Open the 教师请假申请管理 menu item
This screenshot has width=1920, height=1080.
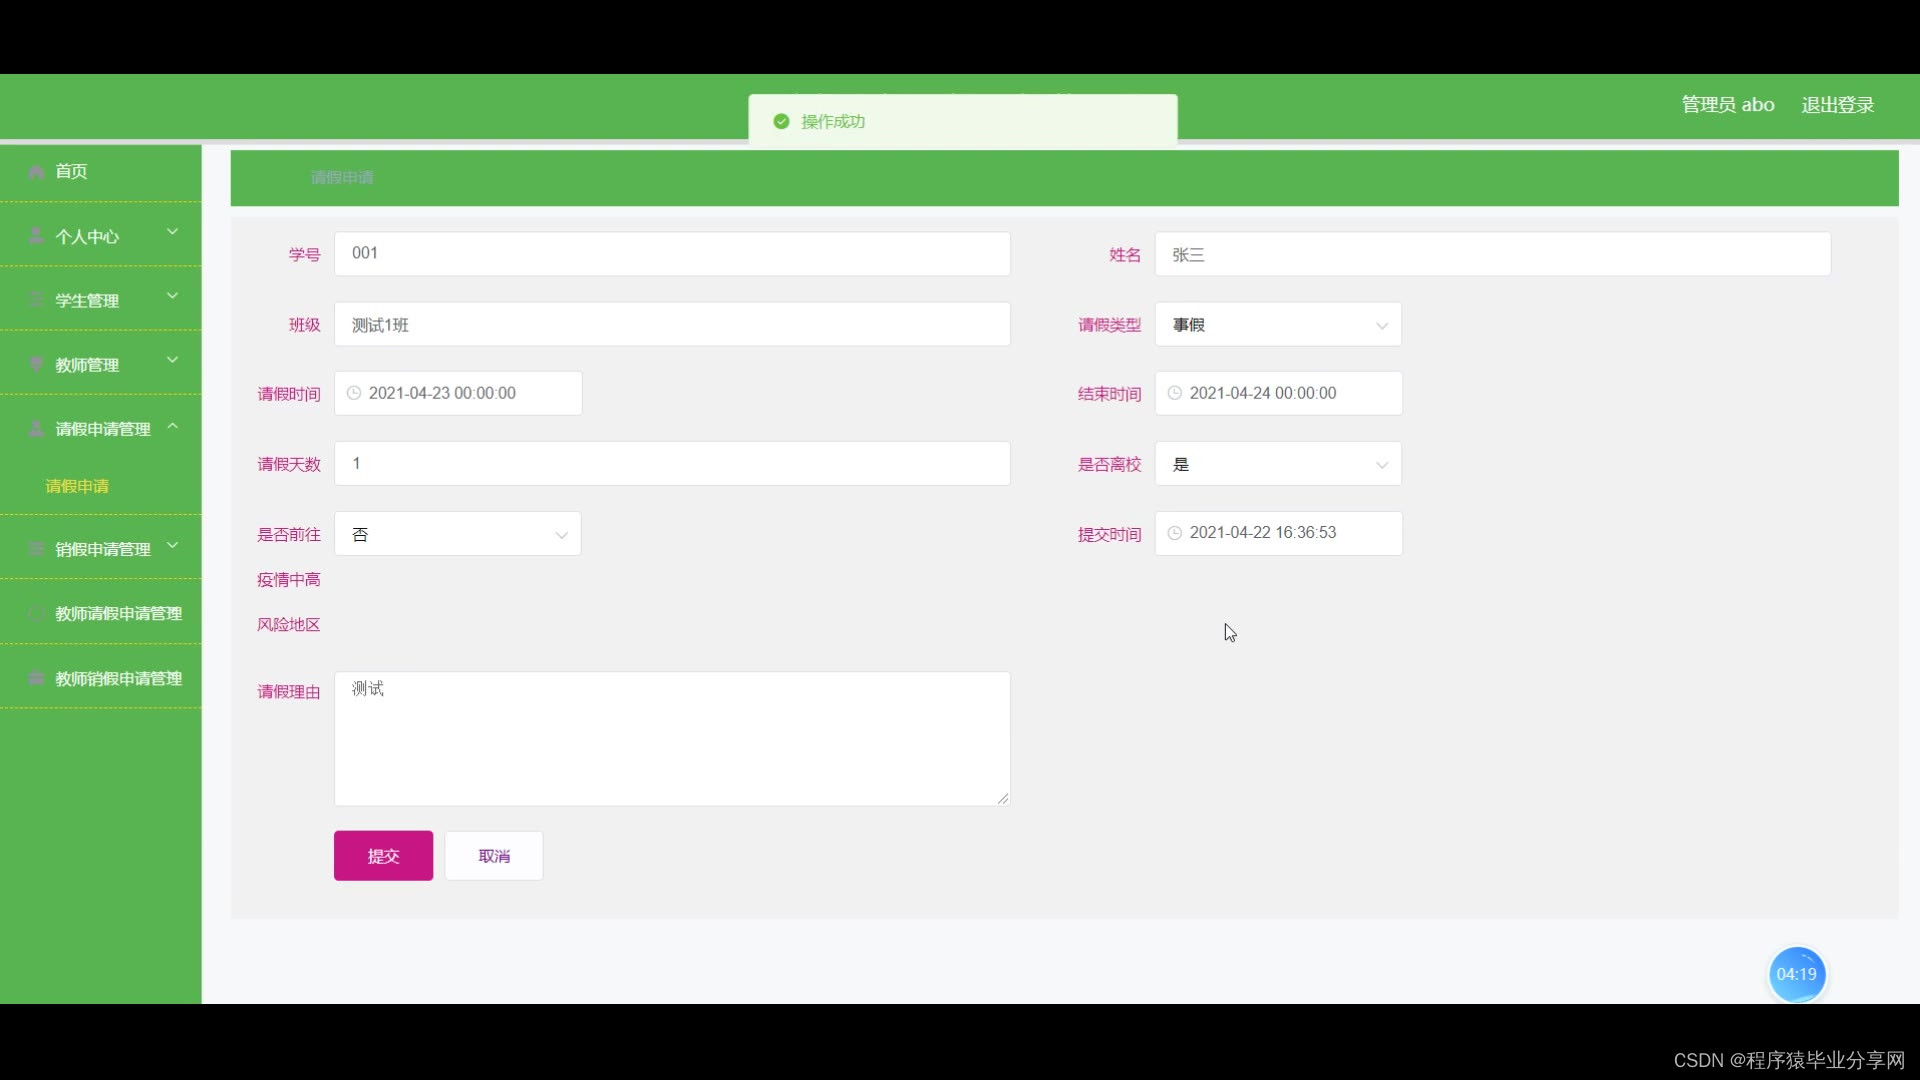tap(117, 613)
